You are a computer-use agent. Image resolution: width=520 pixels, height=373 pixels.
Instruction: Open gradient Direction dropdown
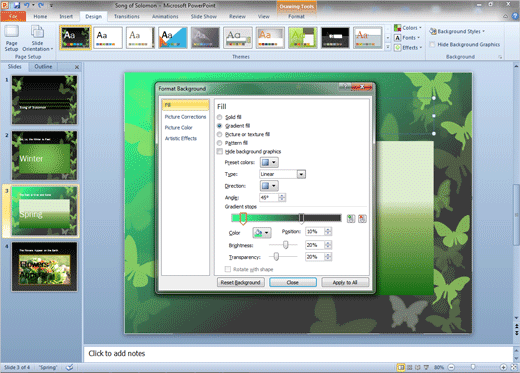[x=269, y=186]
